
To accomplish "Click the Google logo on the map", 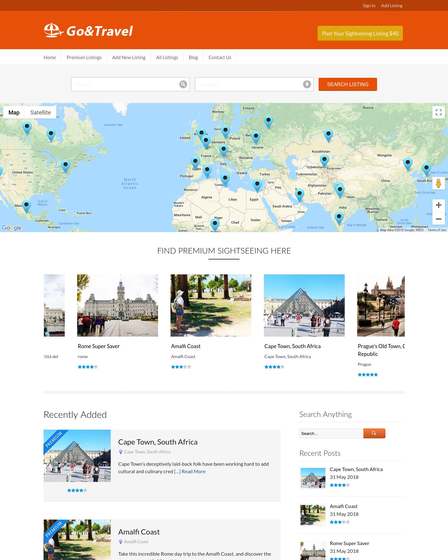I will click(x=11, y=228).
